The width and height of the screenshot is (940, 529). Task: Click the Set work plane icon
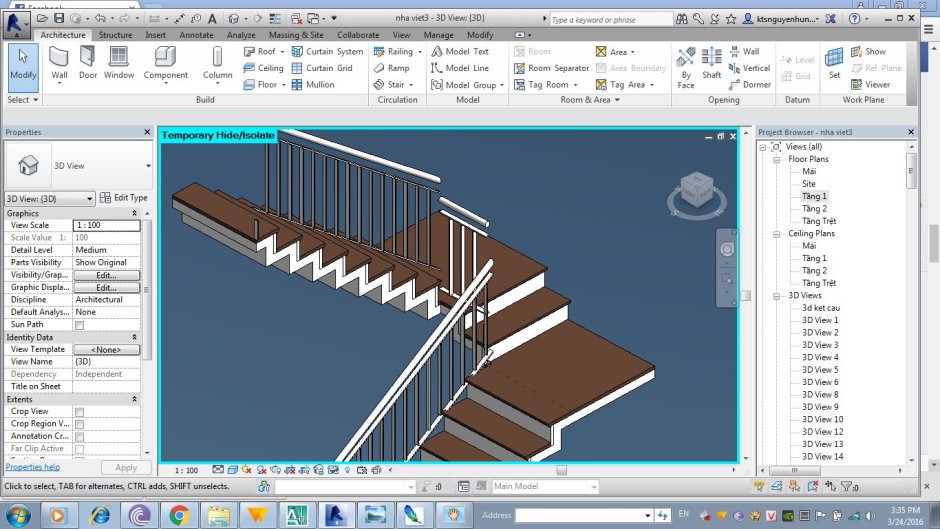point(834,62)
